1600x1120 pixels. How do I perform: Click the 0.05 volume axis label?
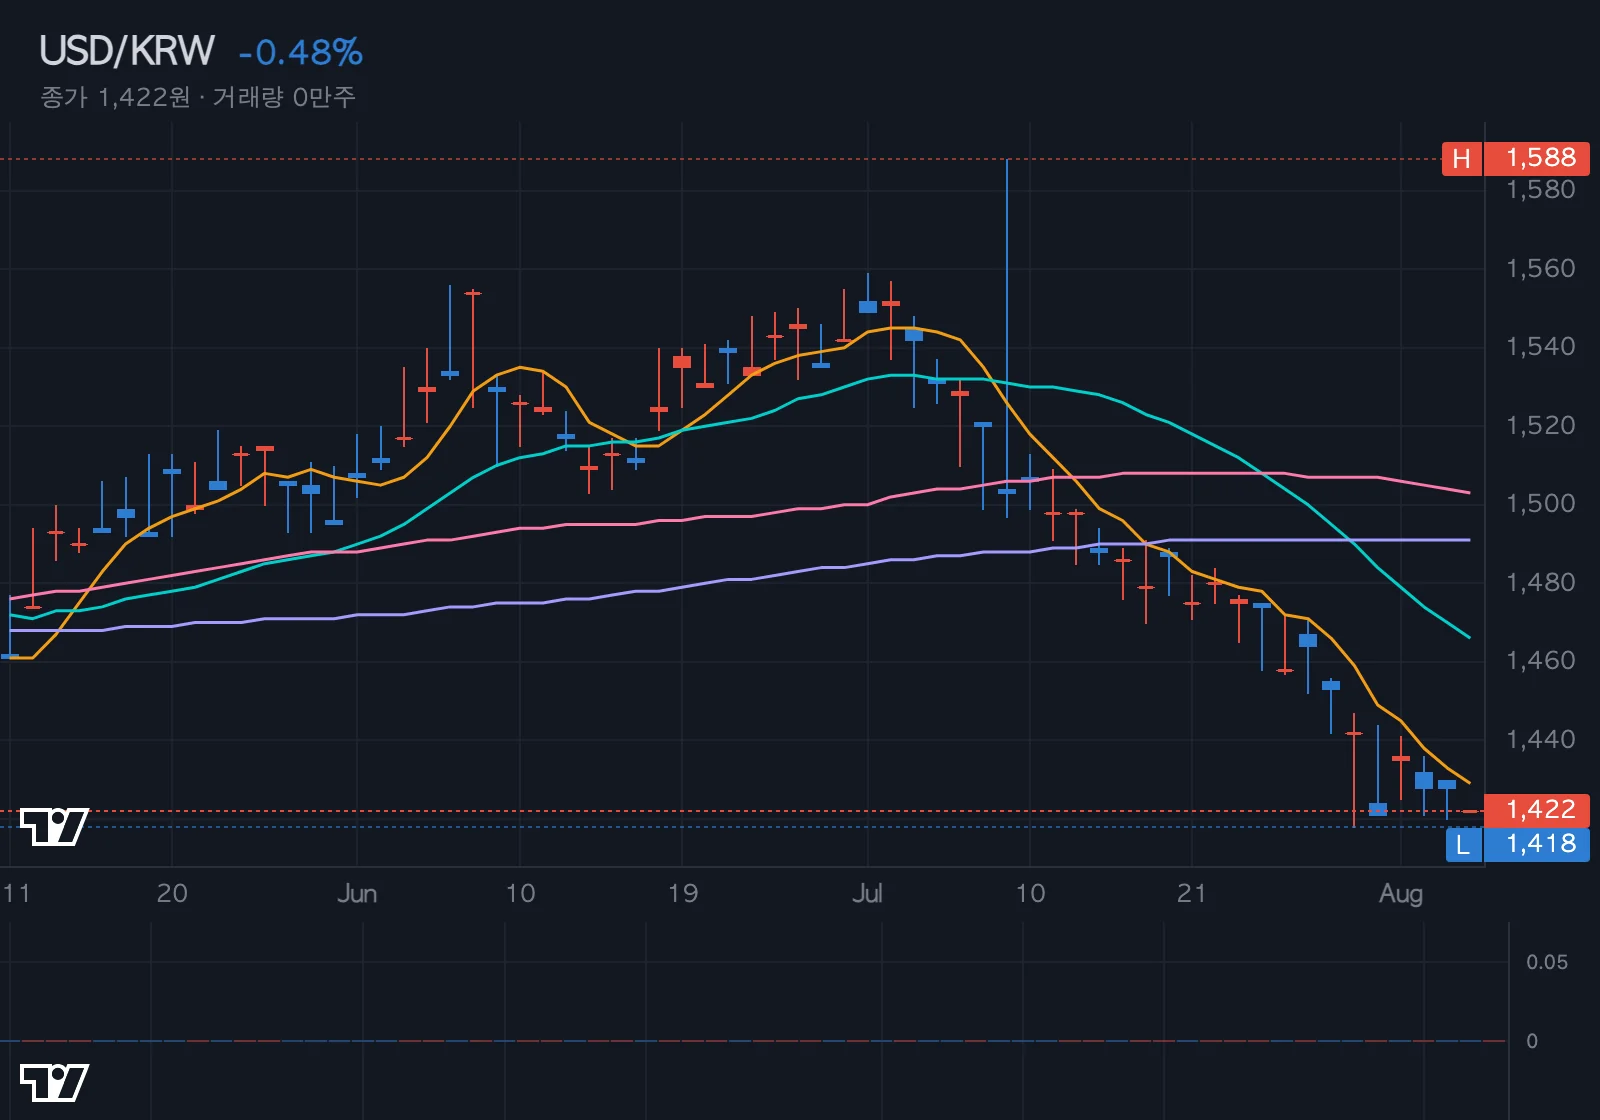[1546, 962]
